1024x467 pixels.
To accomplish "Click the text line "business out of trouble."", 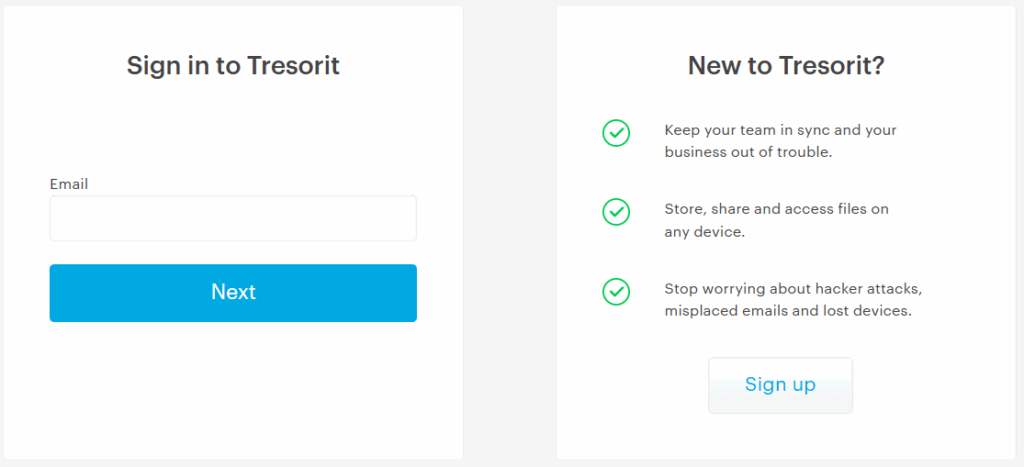I will point(748,153).
